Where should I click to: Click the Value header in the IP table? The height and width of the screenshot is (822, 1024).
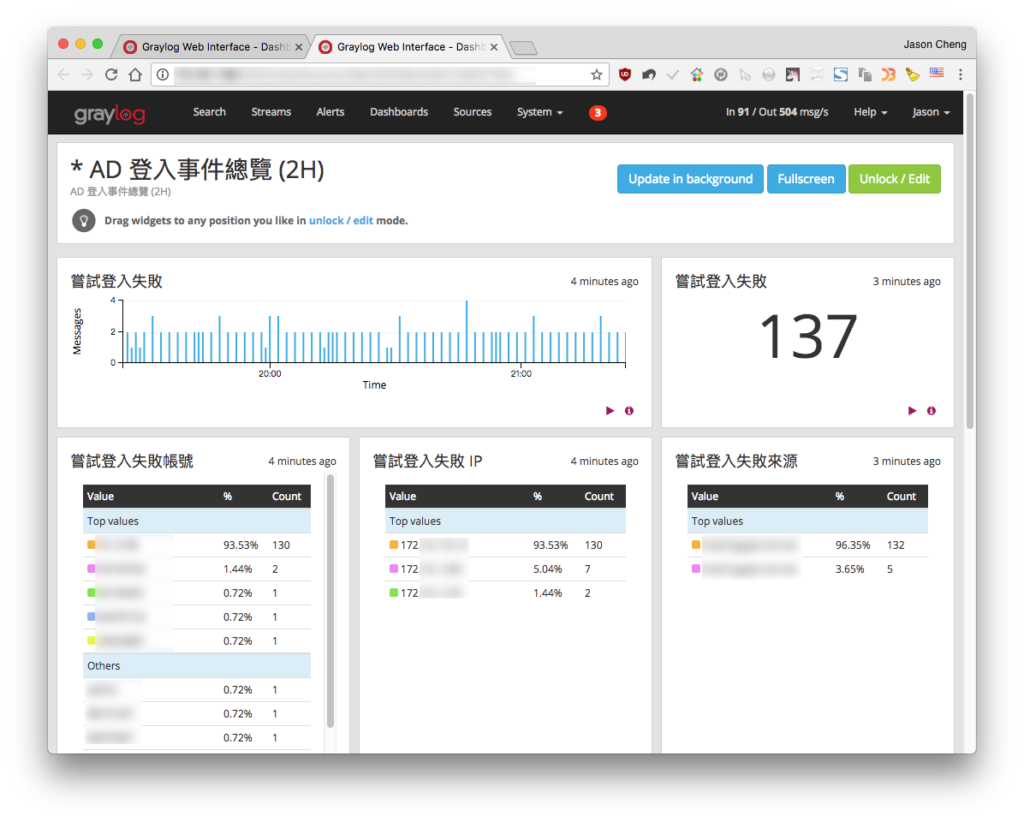pos(402,496)
